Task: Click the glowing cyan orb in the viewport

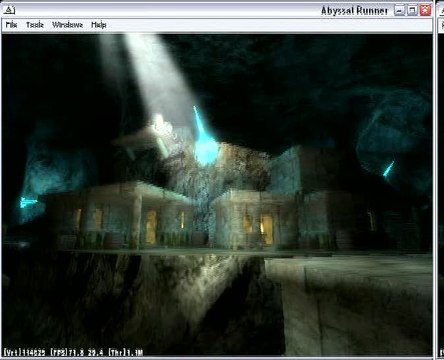Action: tap(206, 152)
